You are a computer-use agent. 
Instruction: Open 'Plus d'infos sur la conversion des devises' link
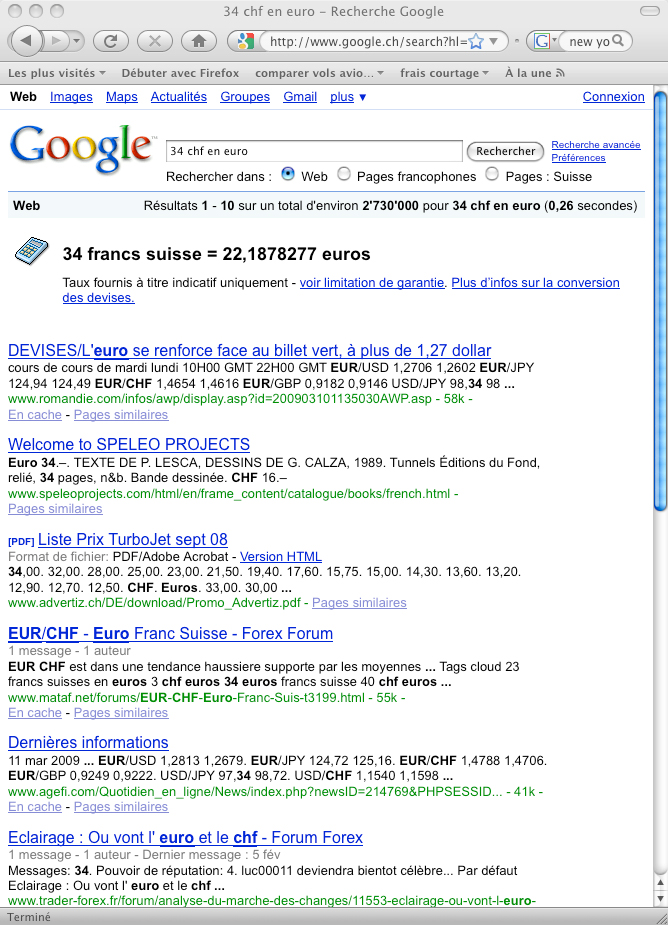pos(535,283)
